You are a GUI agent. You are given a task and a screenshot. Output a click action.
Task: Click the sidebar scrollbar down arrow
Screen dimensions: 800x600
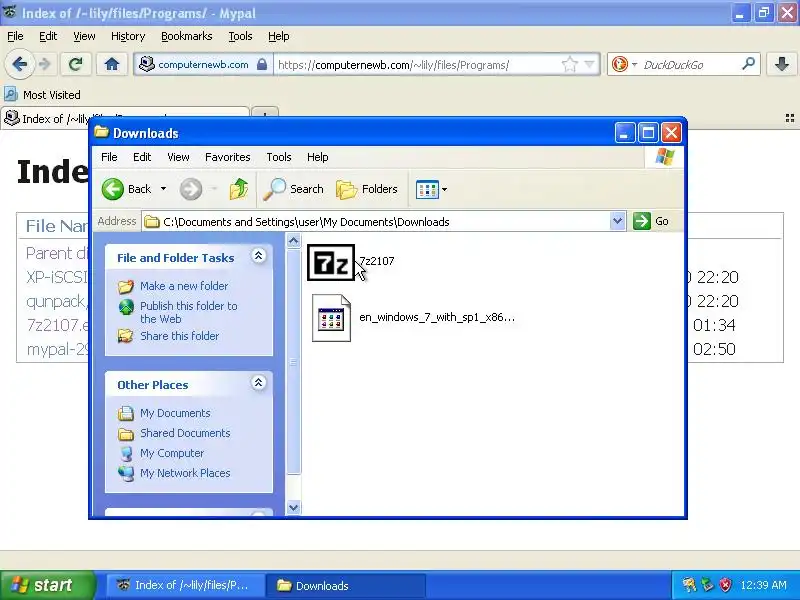(293, 508)
